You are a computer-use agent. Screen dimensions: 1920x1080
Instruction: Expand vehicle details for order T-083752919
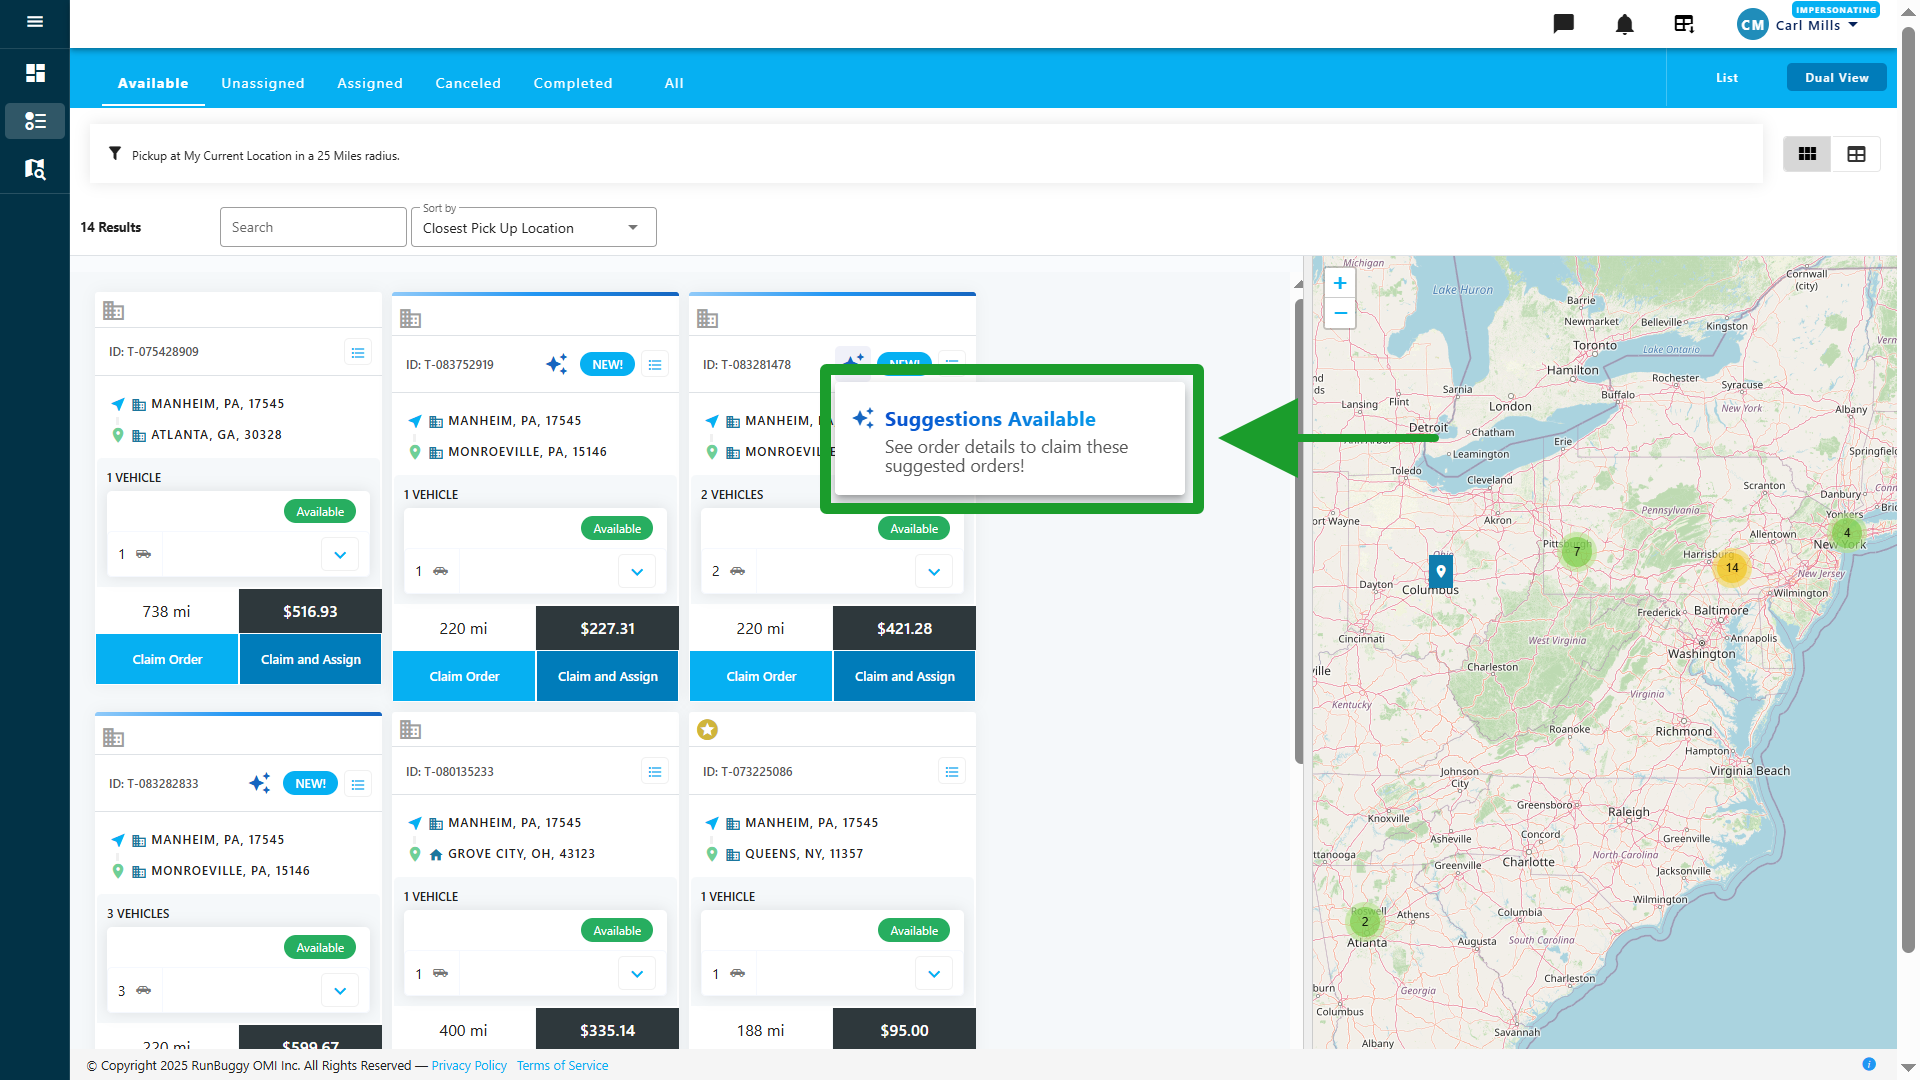(x=637, y=571)
